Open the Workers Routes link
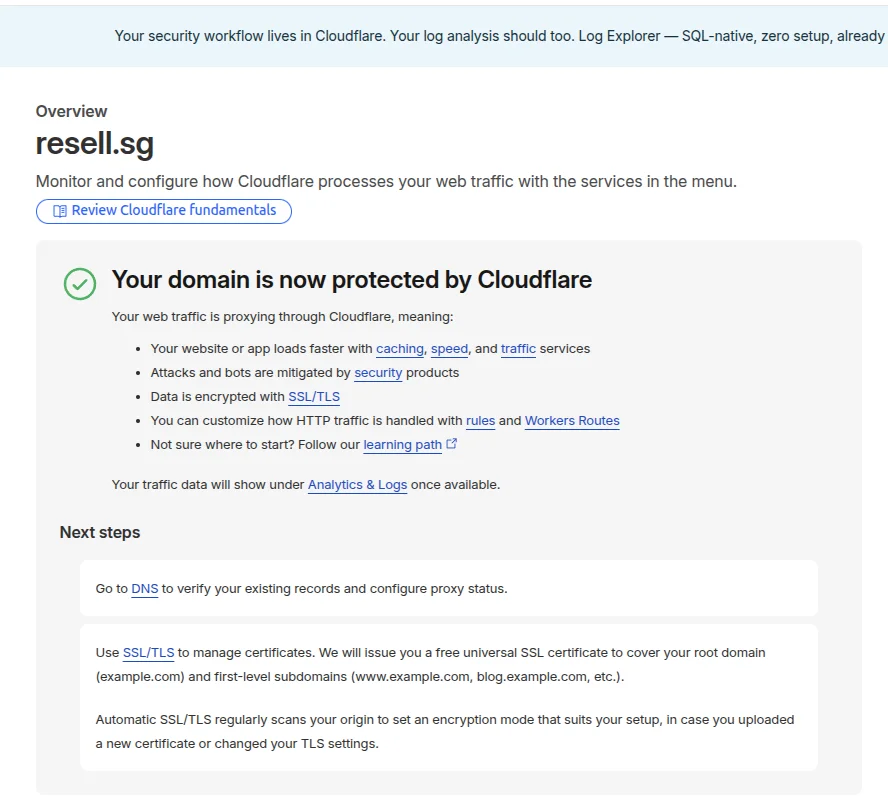888x812 pixels. tap(571, 421)
